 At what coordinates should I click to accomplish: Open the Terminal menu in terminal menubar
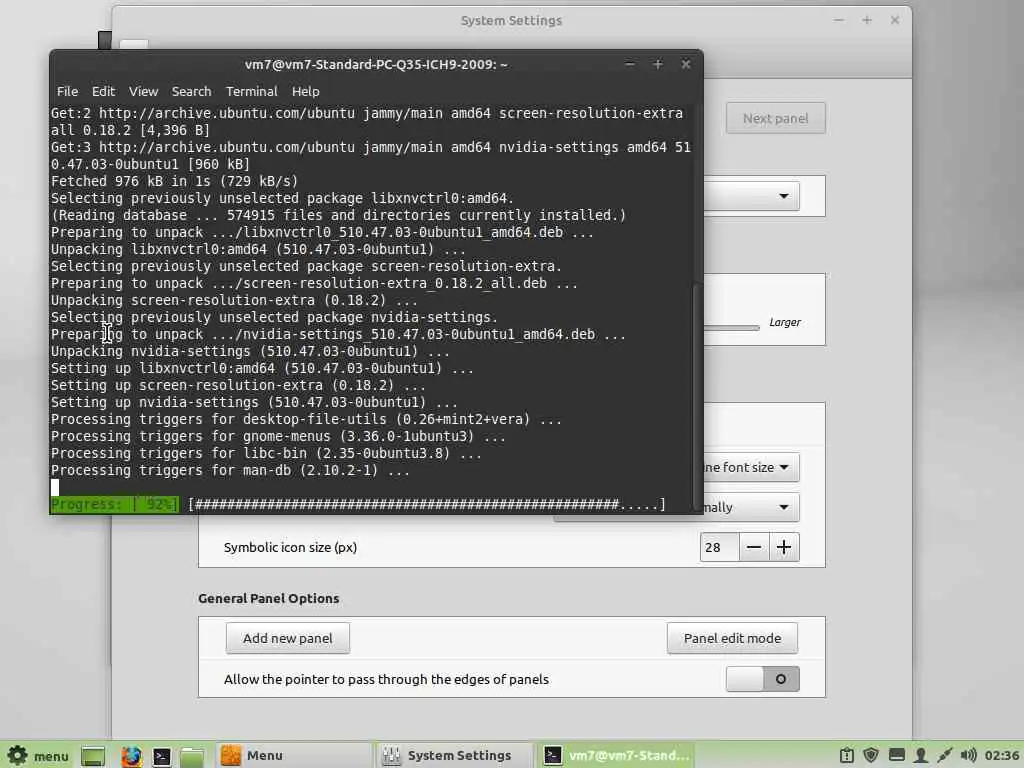[x=251, y=91]
